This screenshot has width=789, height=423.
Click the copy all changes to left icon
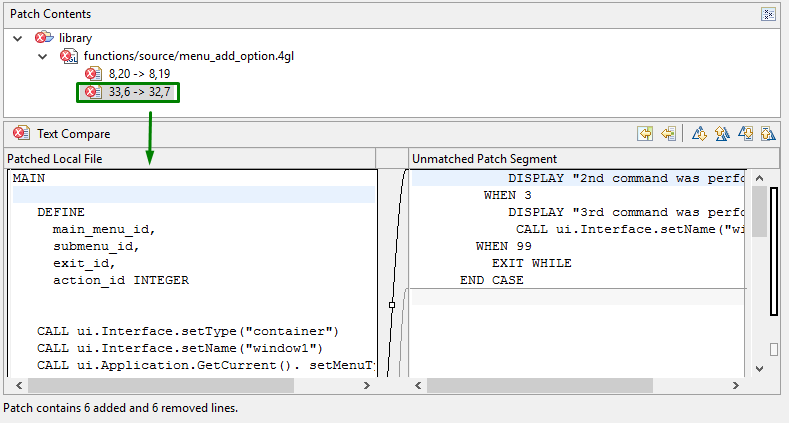click(x=645, y=133)
